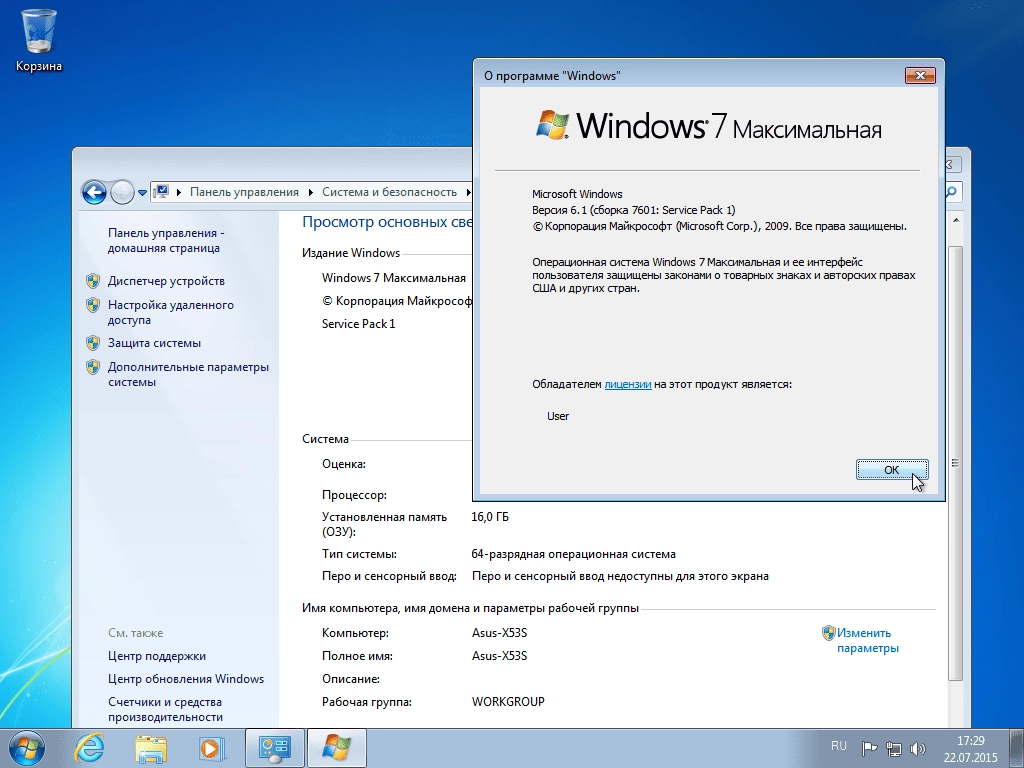
Task: Open 'Защита системы' link
Action: [x=154, y=343]
